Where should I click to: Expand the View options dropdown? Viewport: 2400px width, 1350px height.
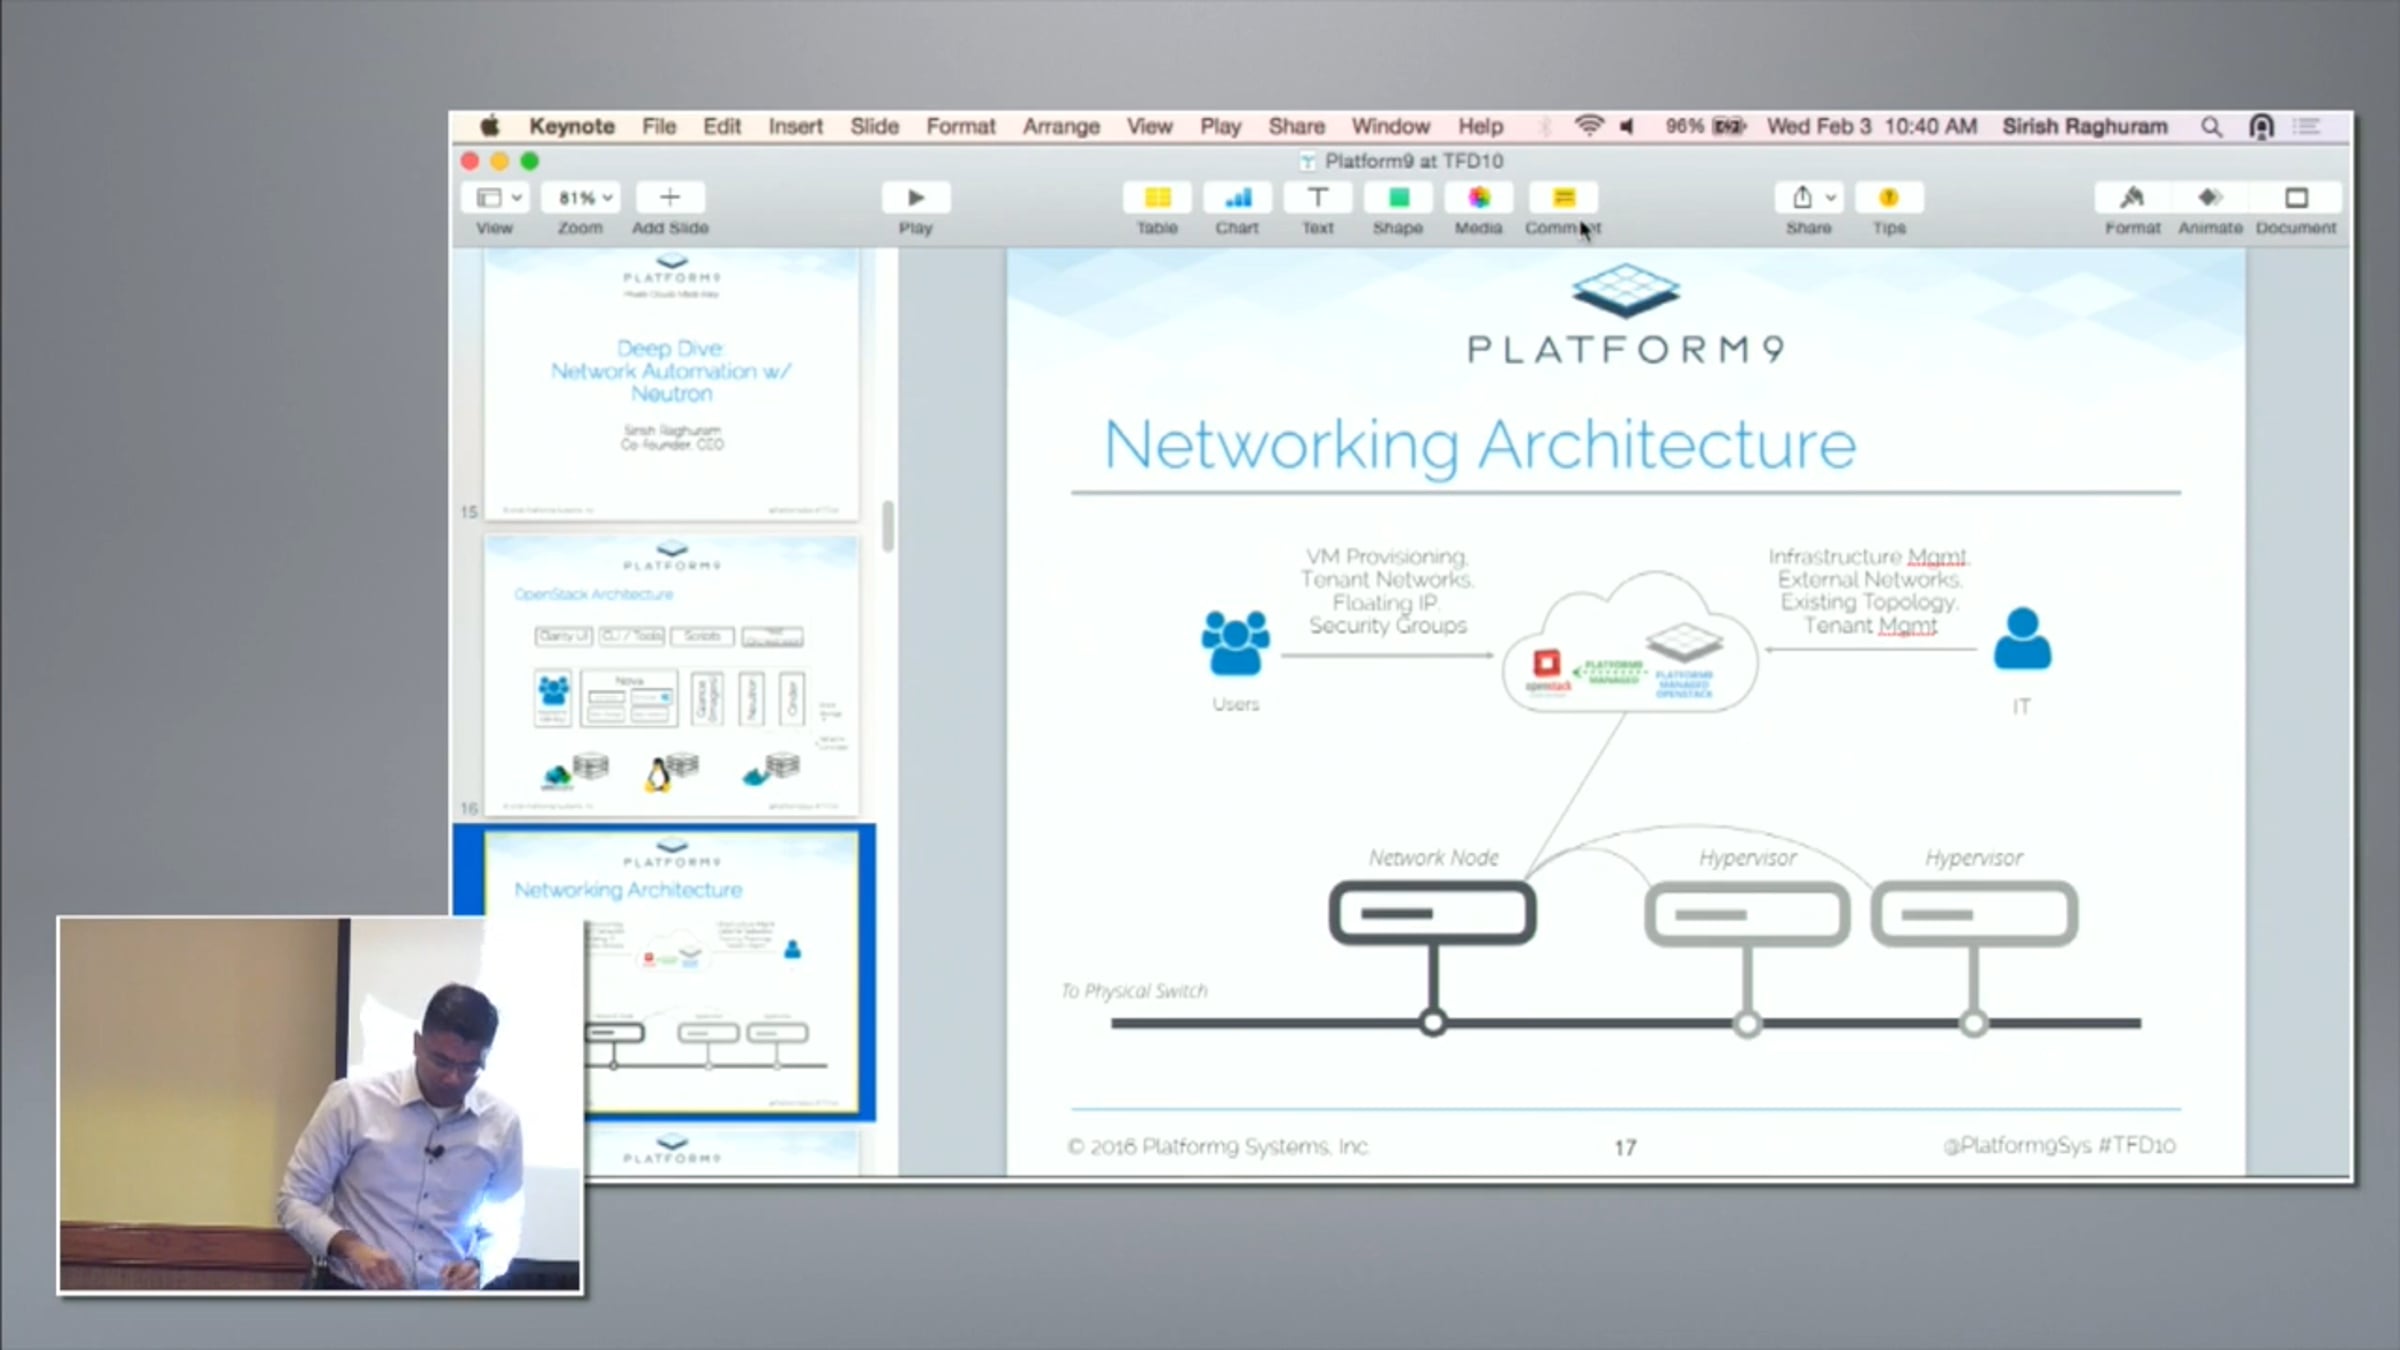pos(498,198)
